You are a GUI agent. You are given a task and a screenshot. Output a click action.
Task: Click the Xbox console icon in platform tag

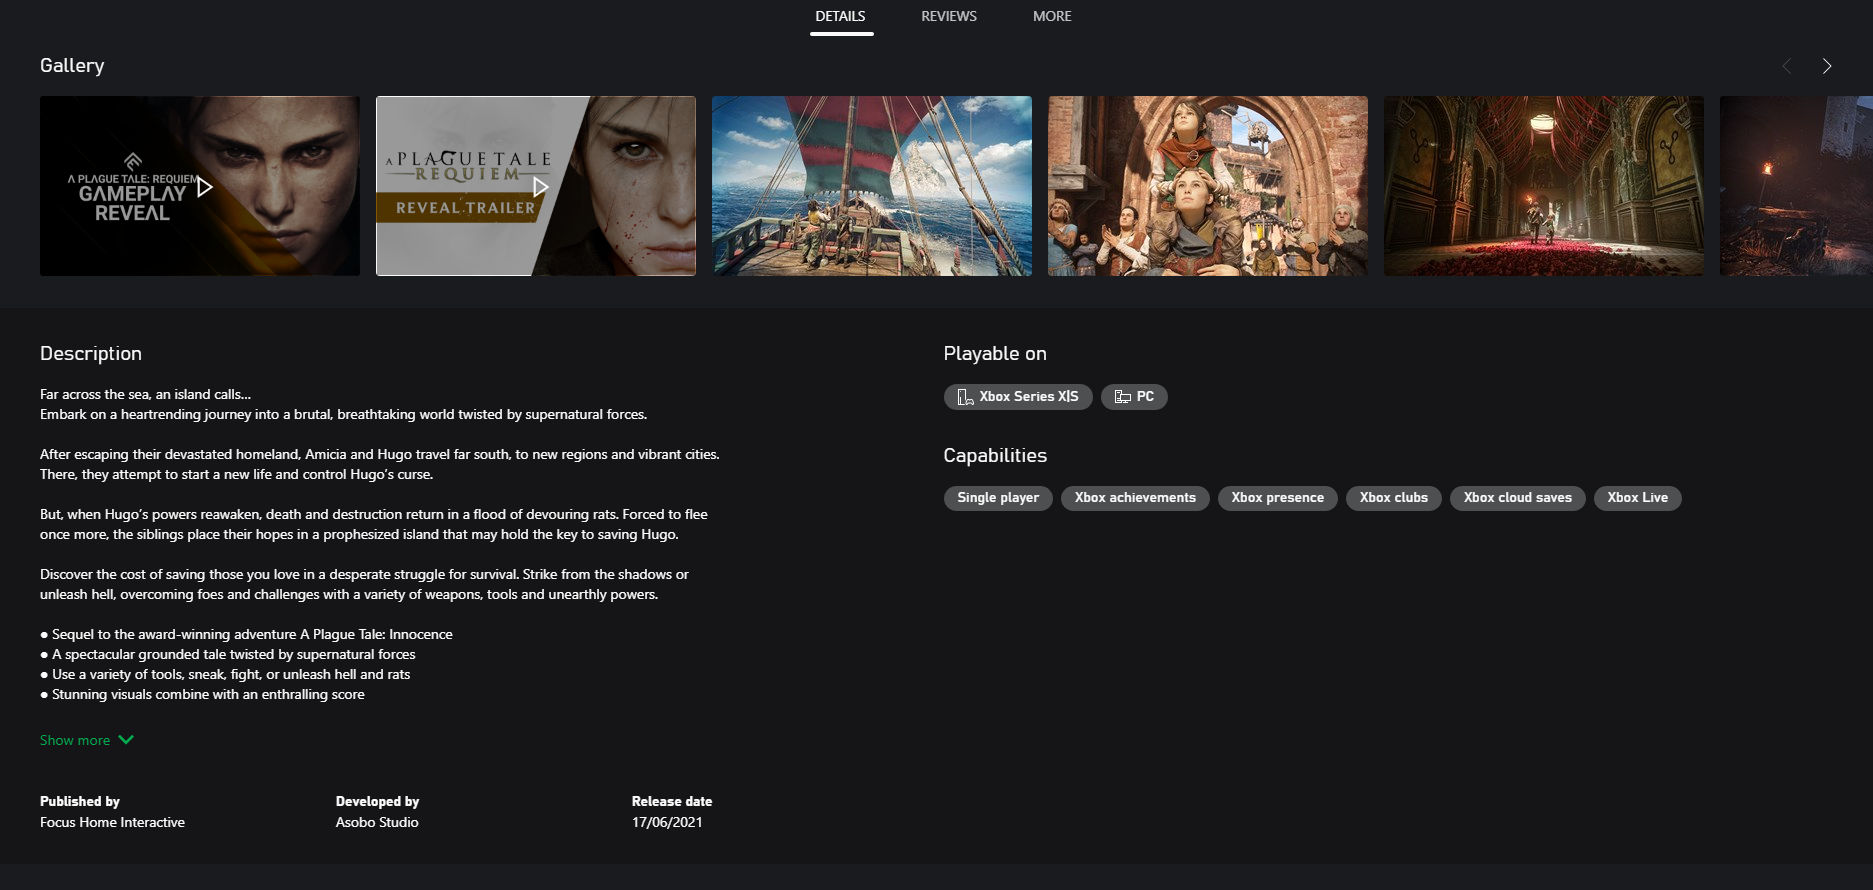pyautogui.click(x=965, y=397)
